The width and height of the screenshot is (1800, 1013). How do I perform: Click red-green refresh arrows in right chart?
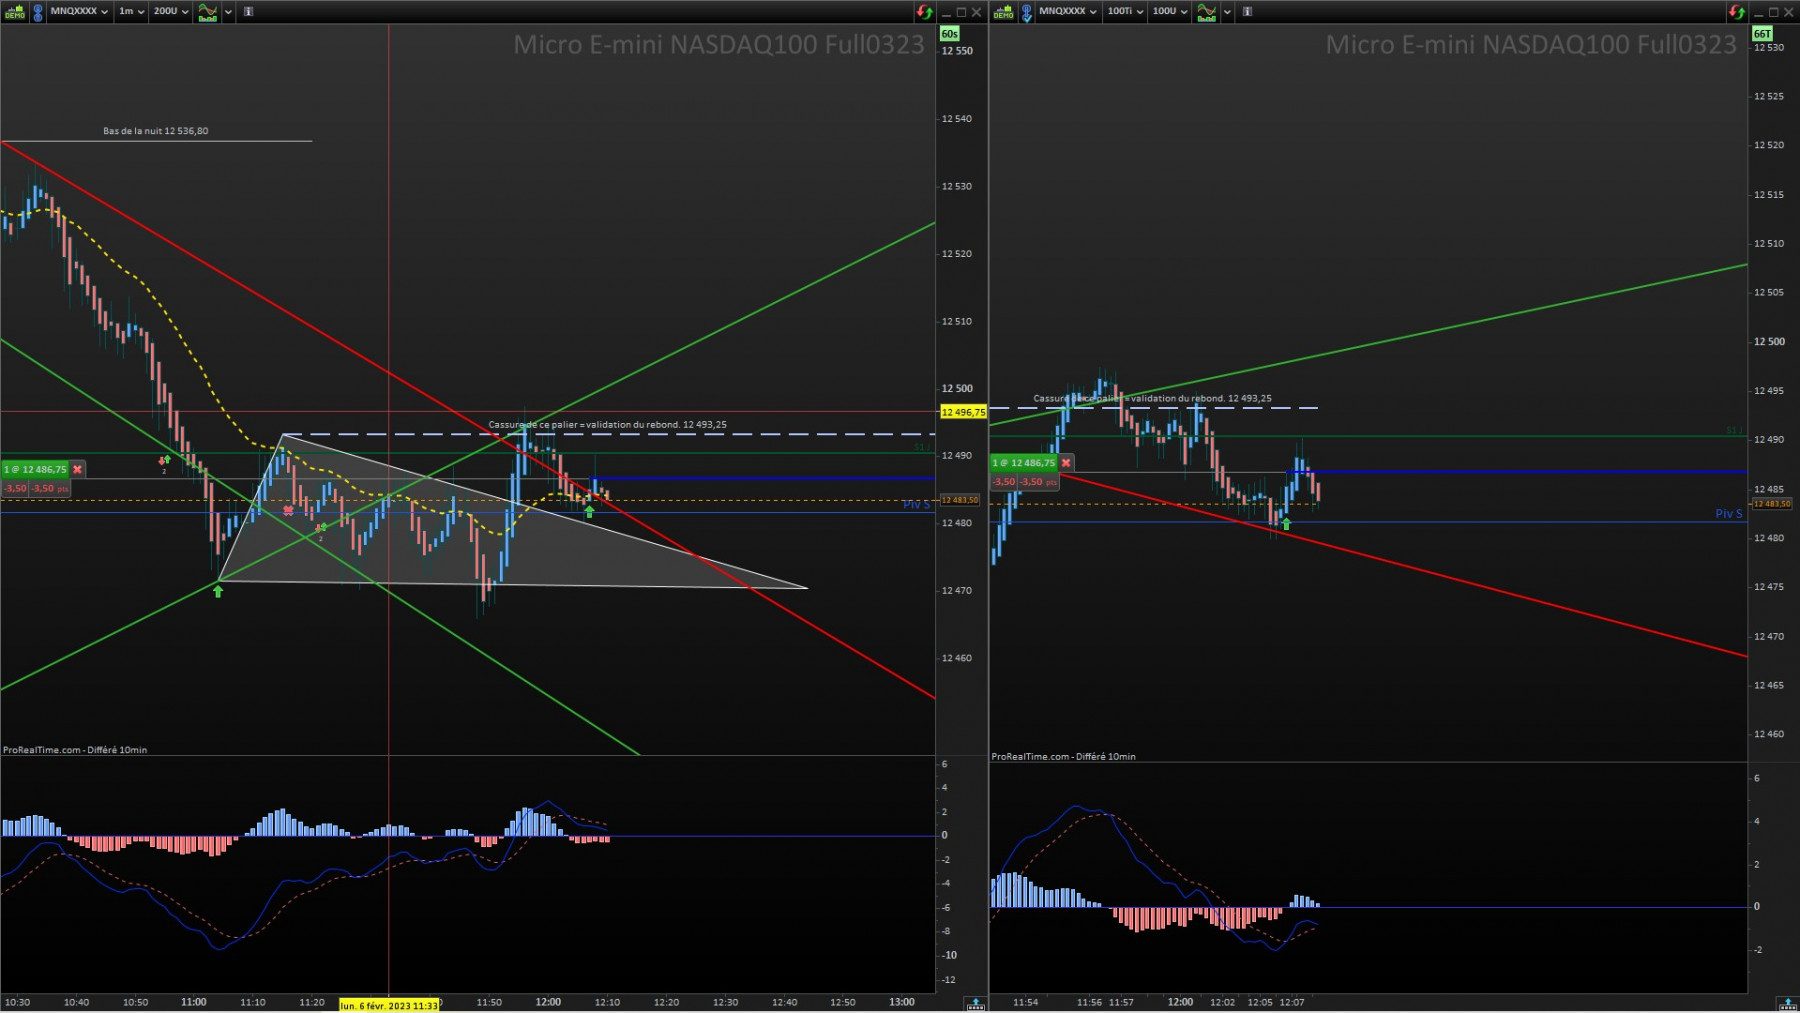1737,12
